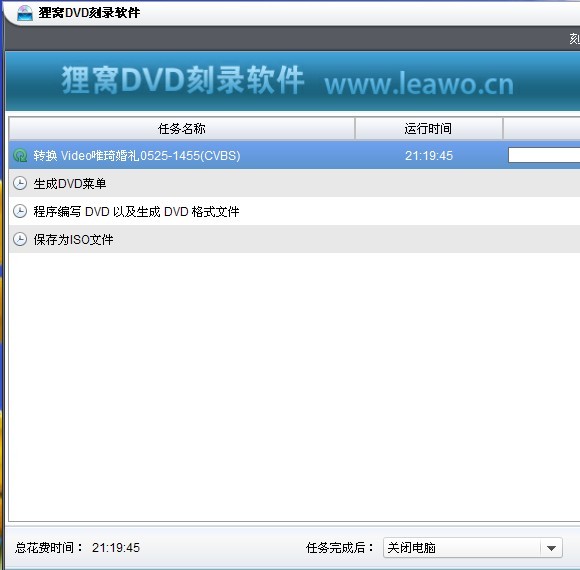Select the 转换 Video唯琦婚礼0525-1455(CVBS) row
580x570 pixels.
(294, 155)
